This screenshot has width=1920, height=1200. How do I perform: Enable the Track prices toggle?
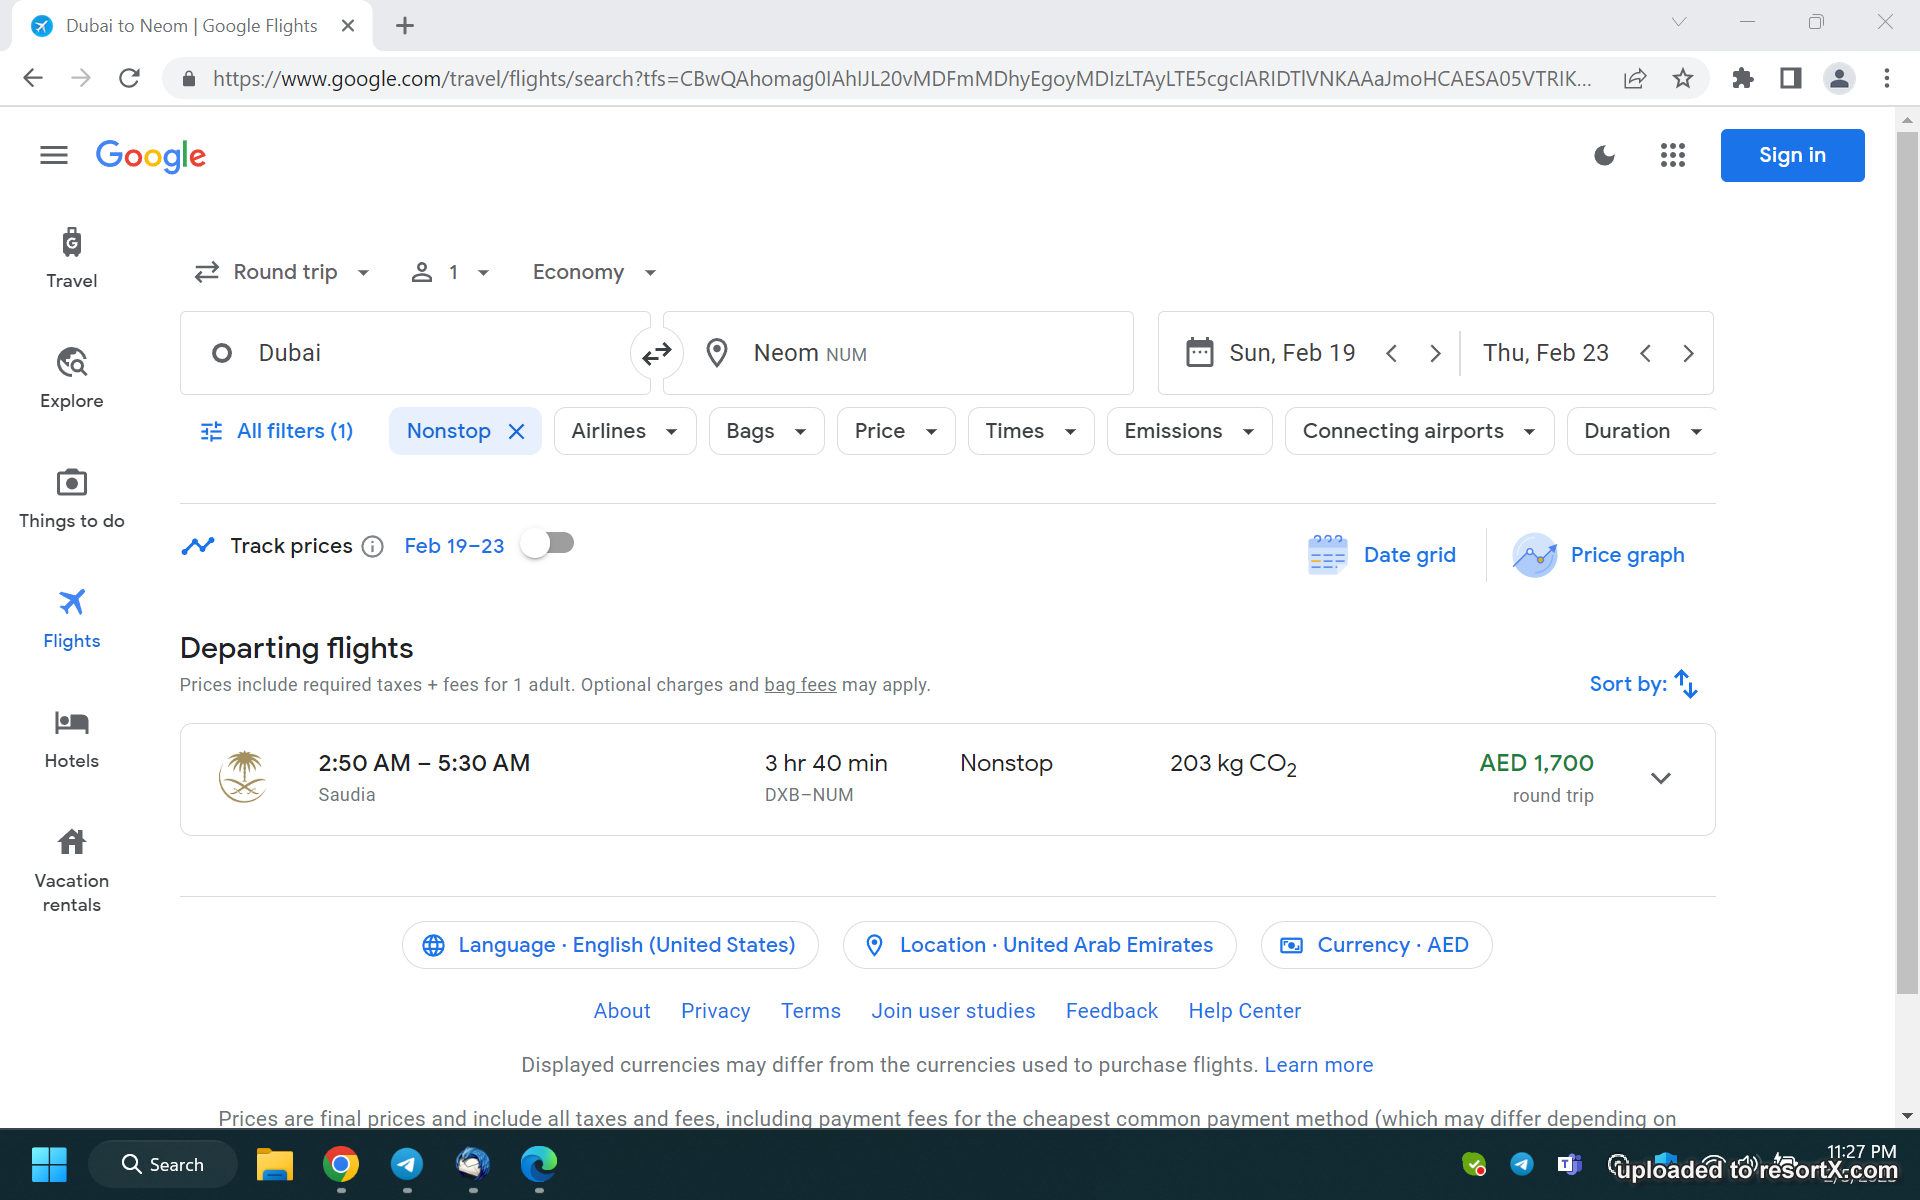pyautogui.click(x=548, y=544)
